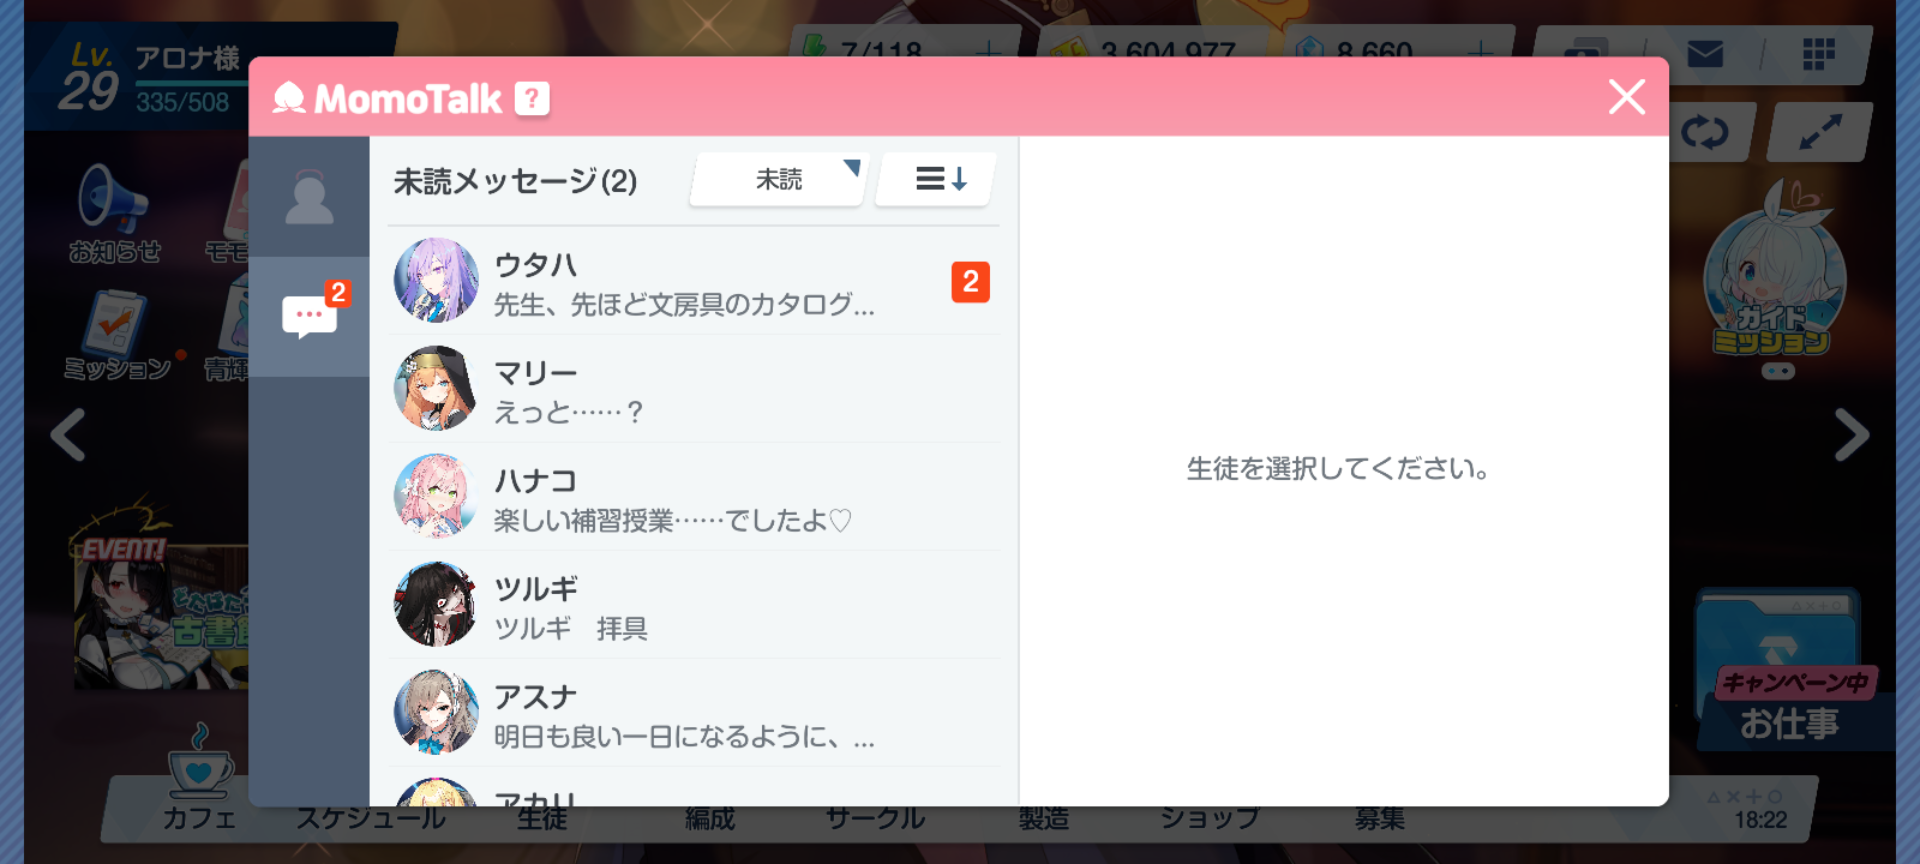Open the ミッション clipboard icon
1920x864 pixels.
coord(115,324)
